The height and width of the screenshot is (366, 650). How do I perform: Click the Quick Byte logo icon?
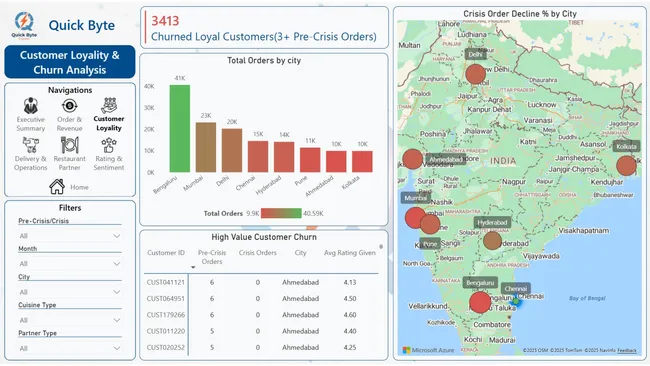(24, 24)
